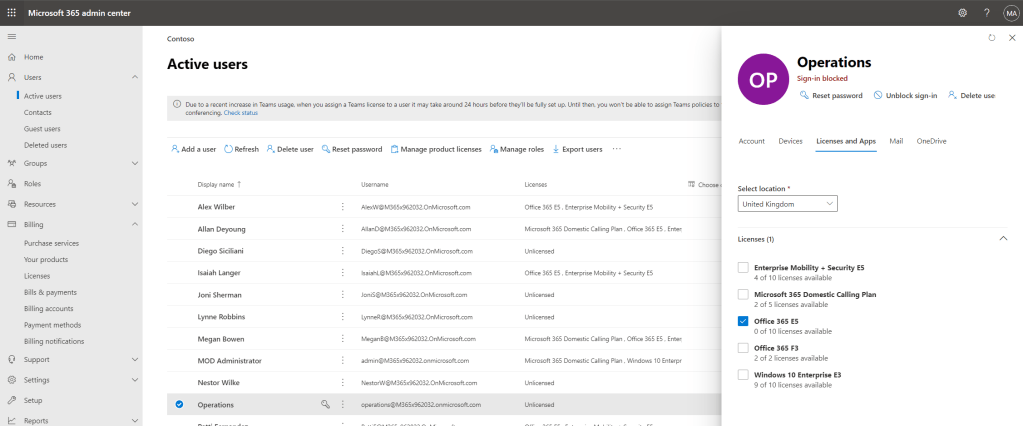Collapse the Billing navigation group
The width and height of the screenshot is (1023, 426).
(135, 225)
